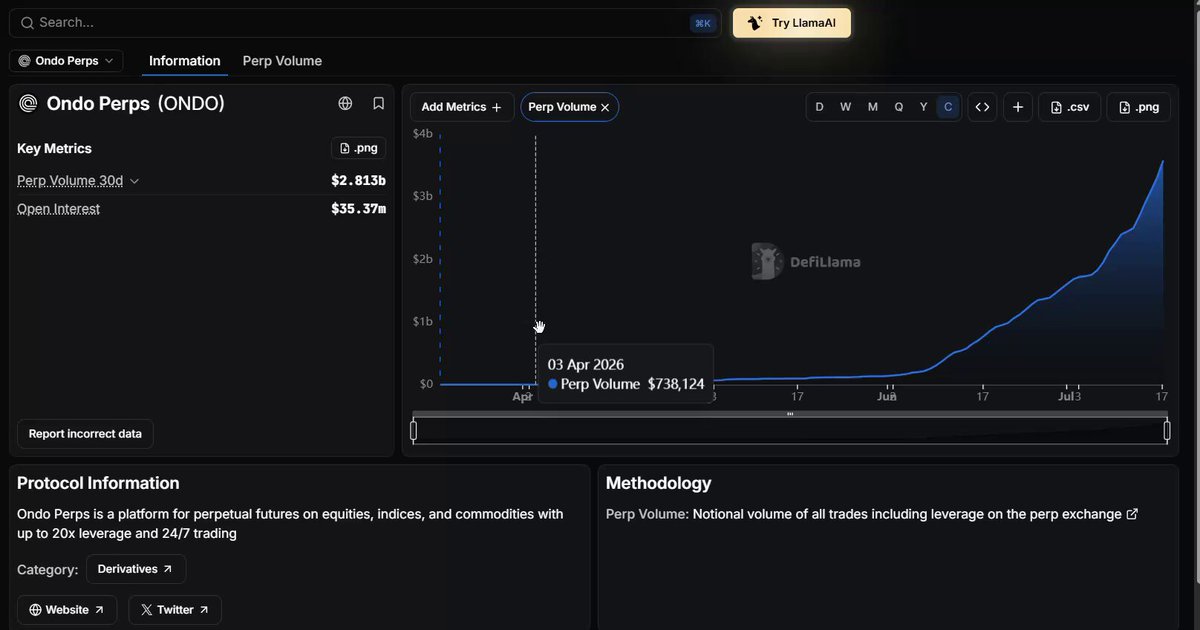1200x630 pixels.
Task: Click the Ondo Perps logo beside the title
Action: pos(28,104)
